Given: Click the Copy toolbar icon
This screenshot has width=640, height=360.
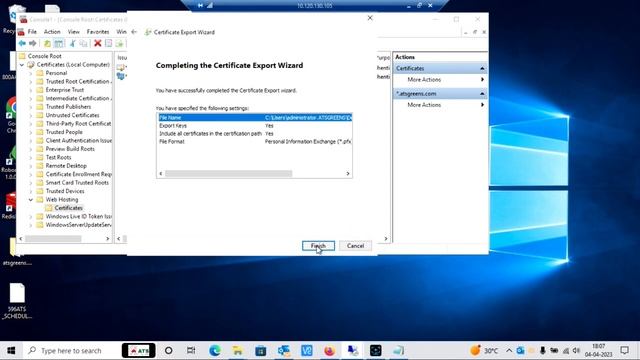Looking at the screenshot, I should [x=83, y=43].
